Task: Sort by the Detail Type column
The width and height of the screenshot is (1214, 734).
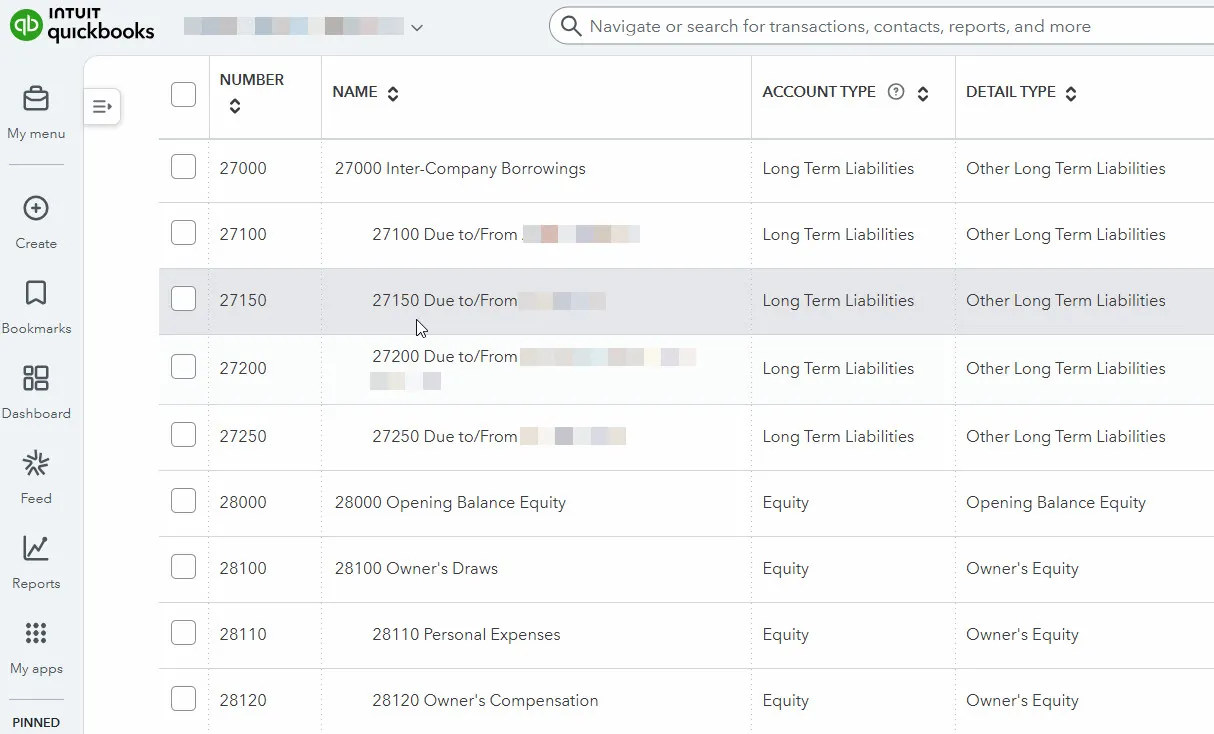Action: click(x=1071, y=93)
